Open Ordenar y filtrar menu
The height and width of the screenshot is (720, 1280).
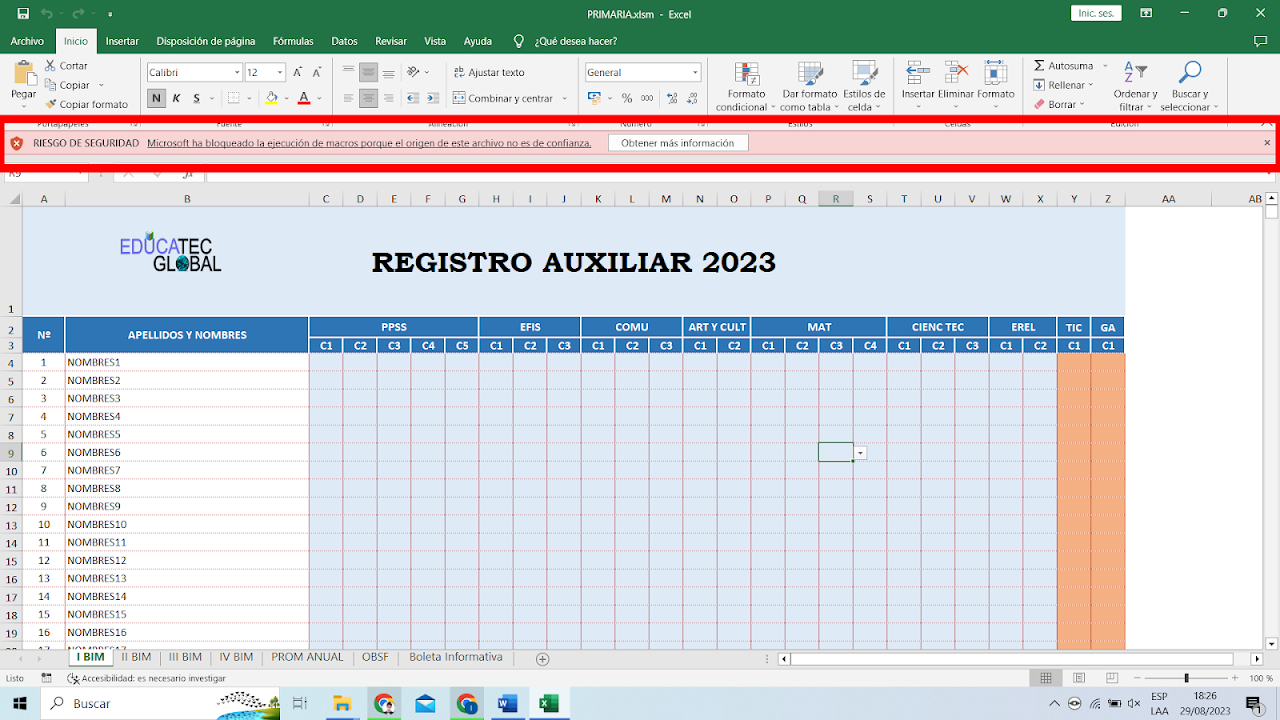click(1135, 86)
